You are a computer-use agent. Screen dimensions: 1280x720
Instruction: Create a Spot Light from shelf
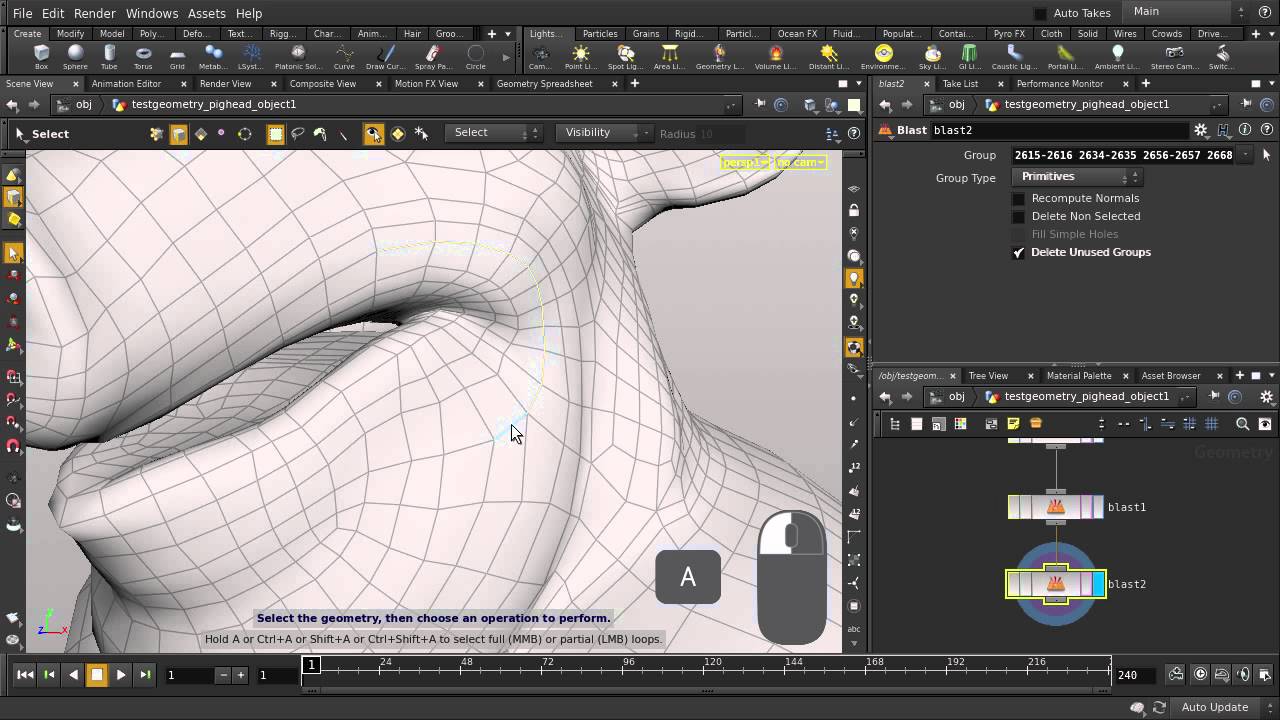[625, 56]
